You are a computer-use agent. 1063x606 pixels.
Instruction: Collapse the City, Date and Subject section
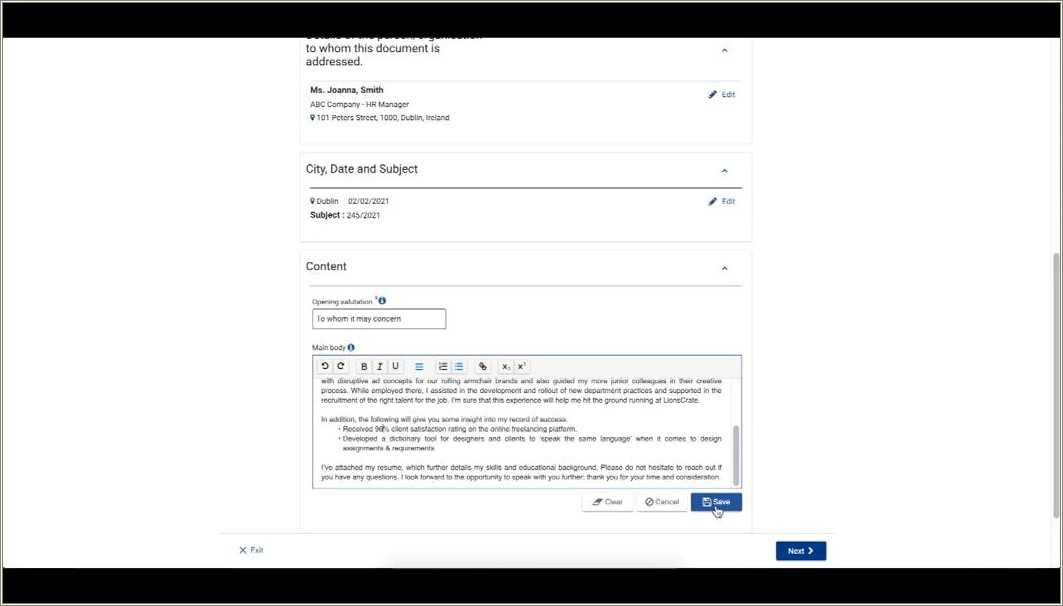pyautogui.click(x=724, y=171)
